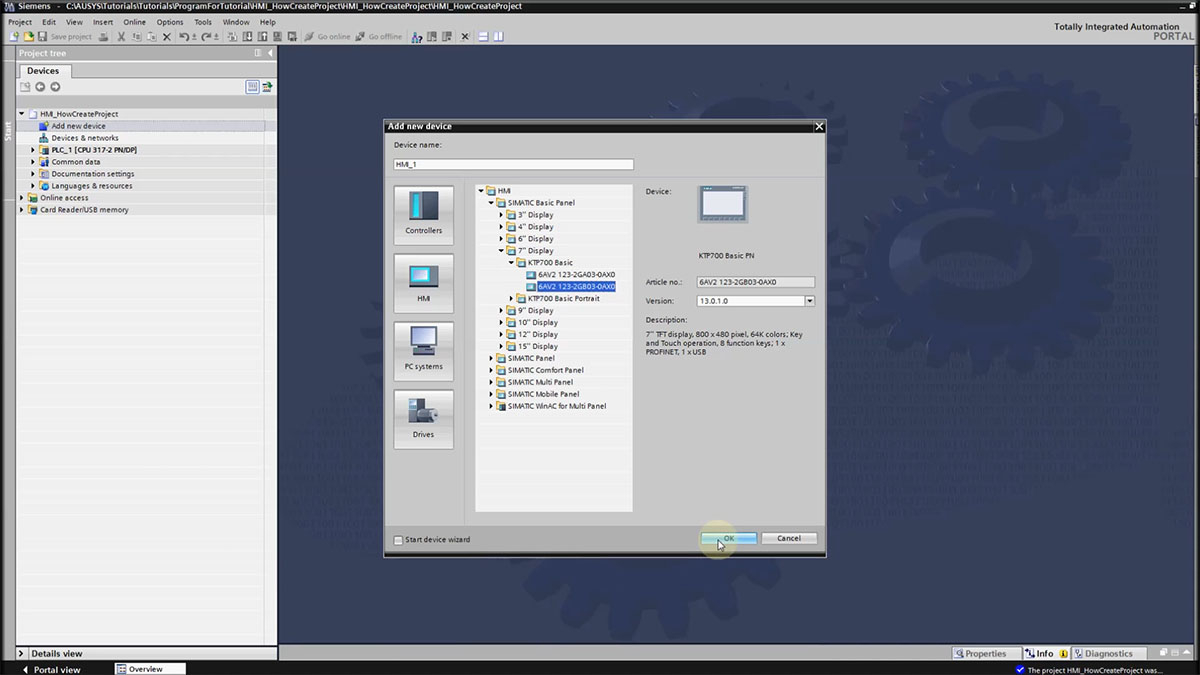The image size is (1200, 675).
Task: Select the HMI device category button
Action: pyautogui.click(x=423, y=283)
